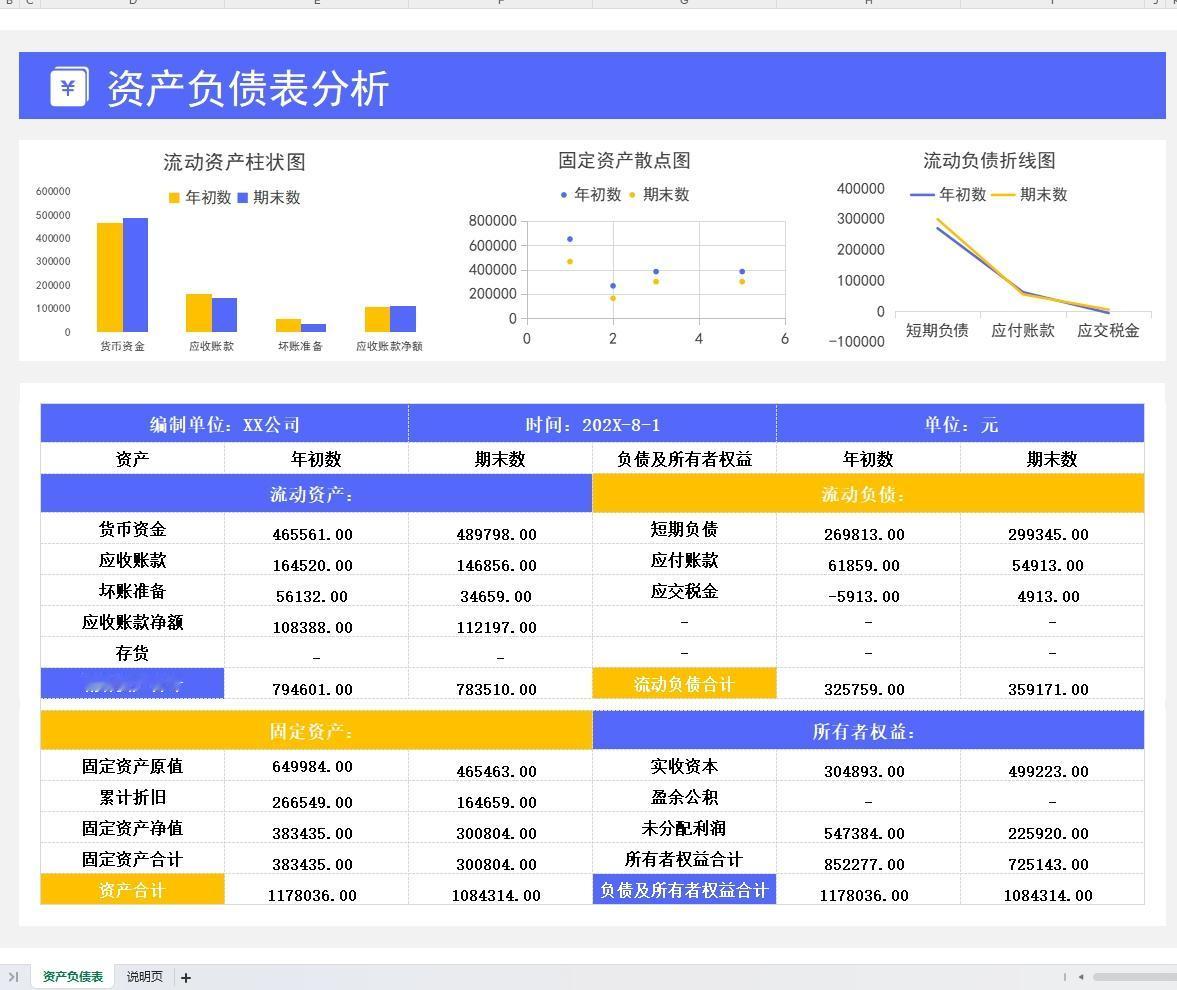1177x990 pixels.
Task: Select the cell with value 112197.00
Action: click(x=500, y=621)
